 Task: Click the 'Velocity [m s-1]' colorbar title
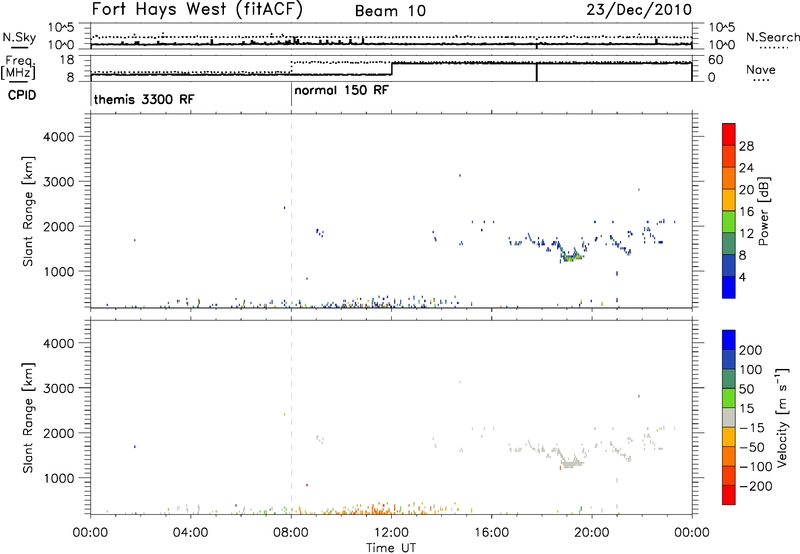click(782, 417)
